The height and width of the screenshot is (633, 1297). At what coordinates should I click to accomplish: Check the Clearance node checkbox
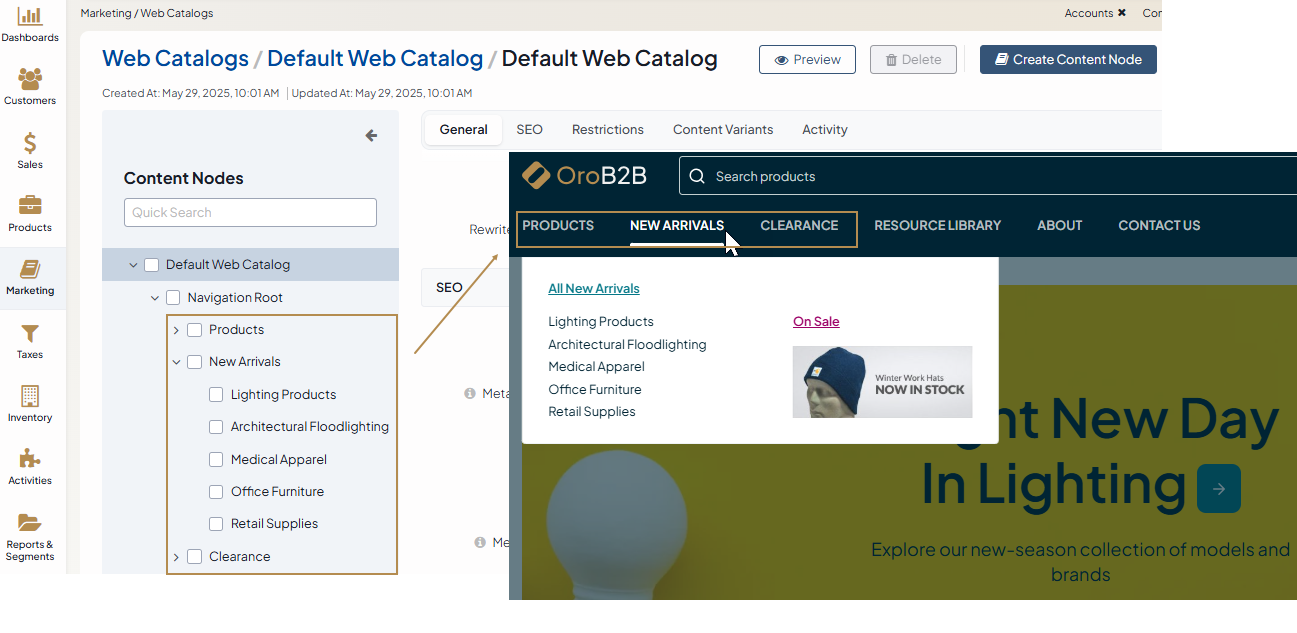pos(195,557)
